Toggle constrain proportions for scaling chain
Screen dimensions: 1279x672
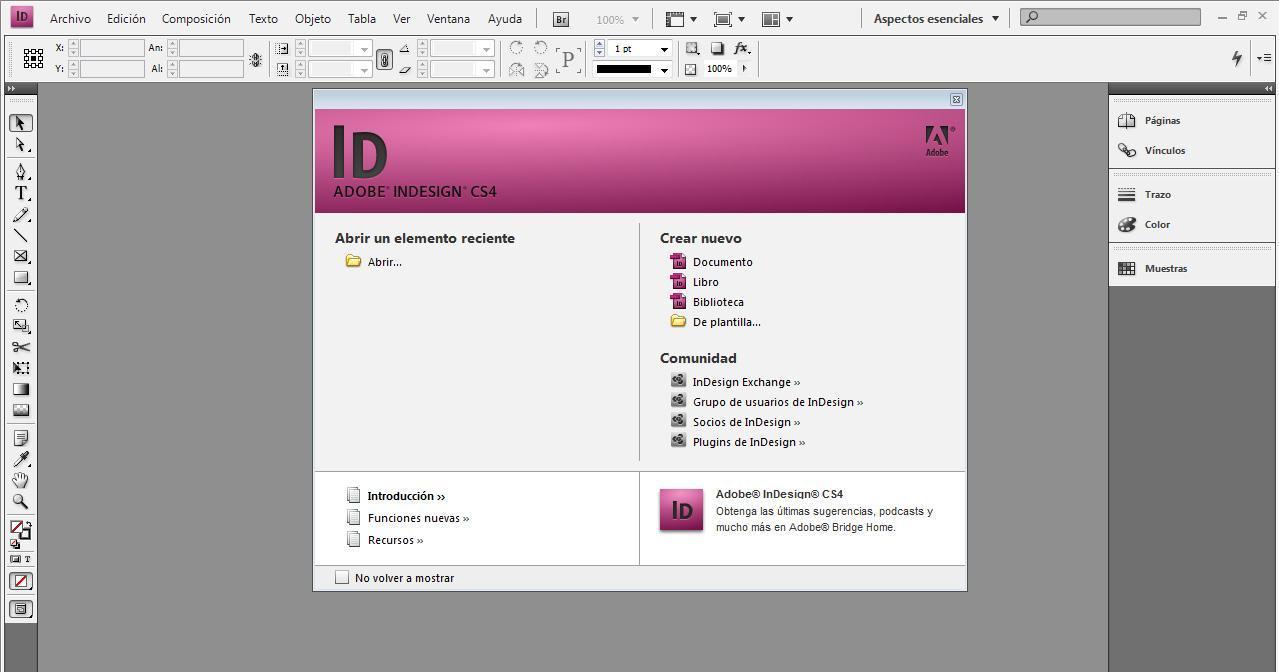384,59
